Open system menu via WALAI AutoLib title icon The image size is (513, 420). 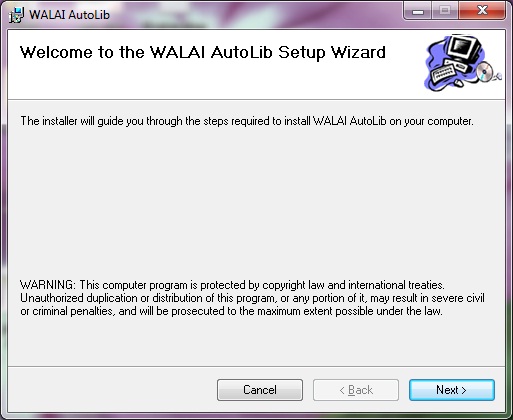(16, 15)
